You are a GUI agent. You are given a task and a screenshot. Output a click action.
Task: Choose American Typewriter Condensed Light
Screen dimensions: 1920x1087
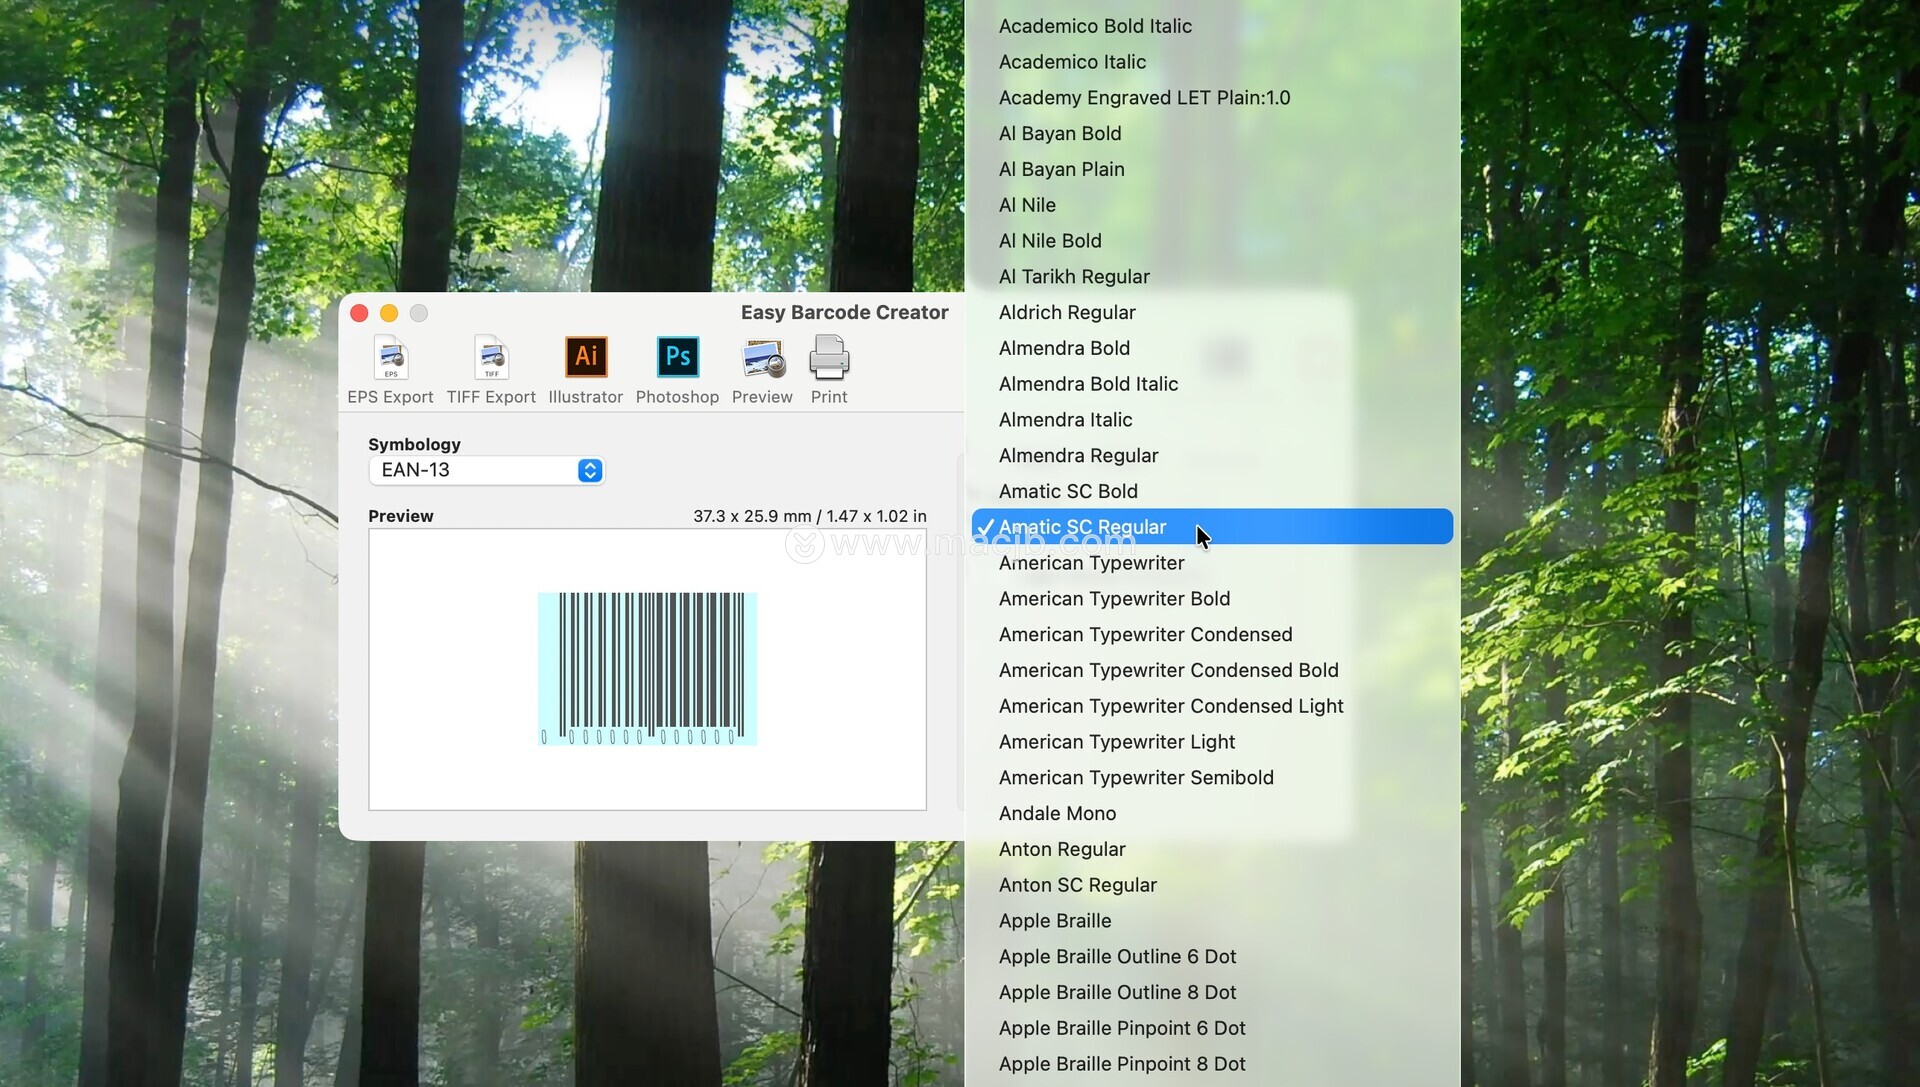[1170, 706]
